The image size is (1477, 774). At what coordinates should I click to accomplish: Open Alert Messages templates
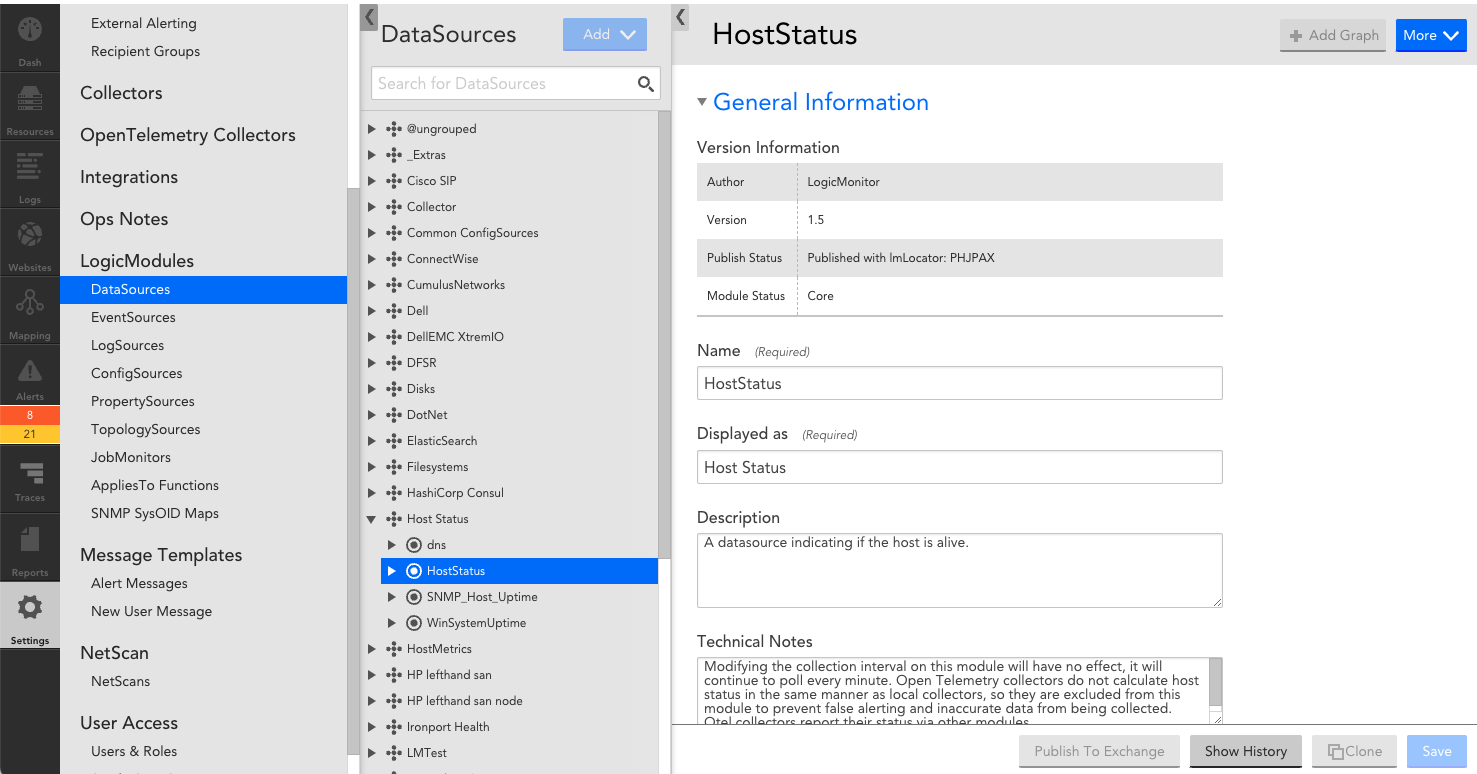pyautogui.click(x=139, y=583)
